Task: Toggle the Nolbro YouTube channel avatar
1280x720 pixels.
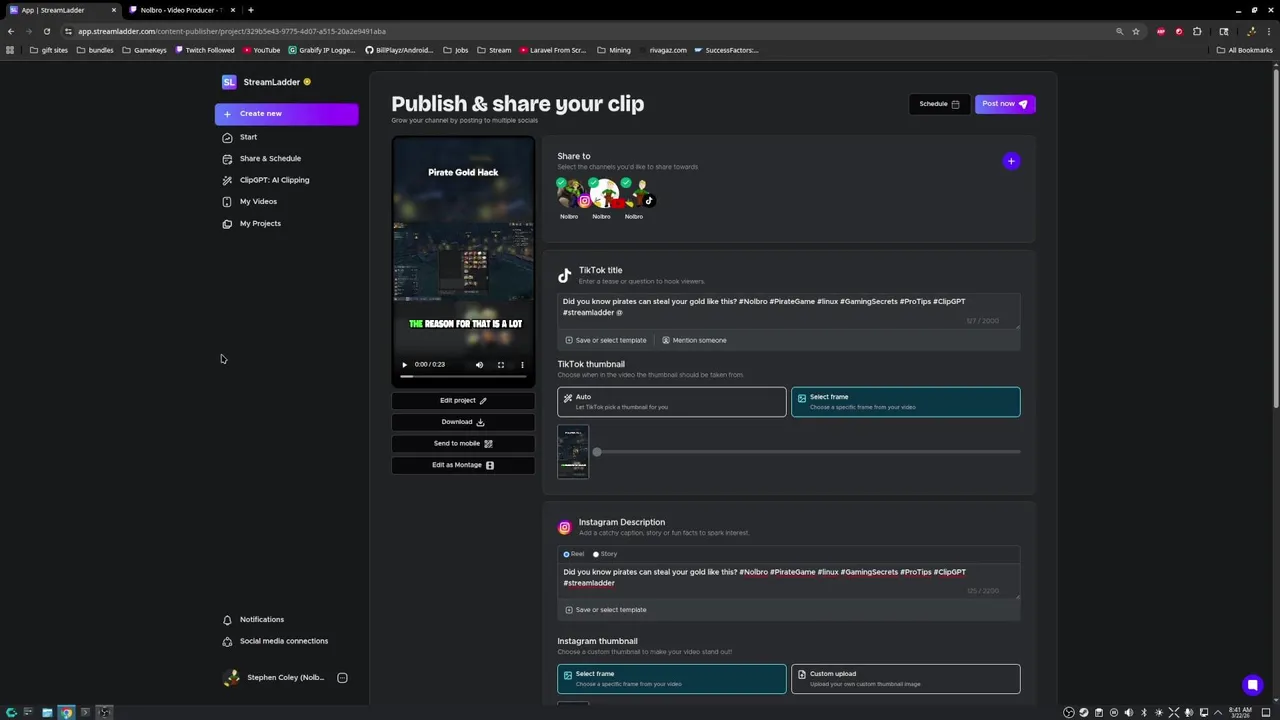Action: click(603, 193)
